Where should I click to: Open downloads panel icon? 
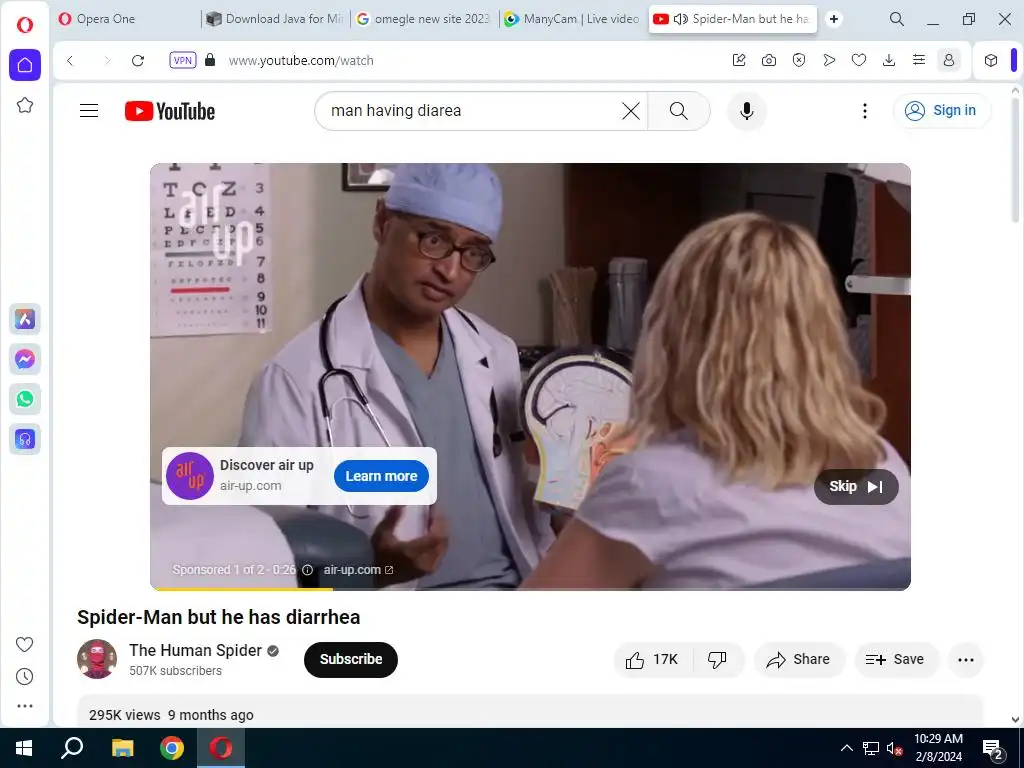(889, 61)
